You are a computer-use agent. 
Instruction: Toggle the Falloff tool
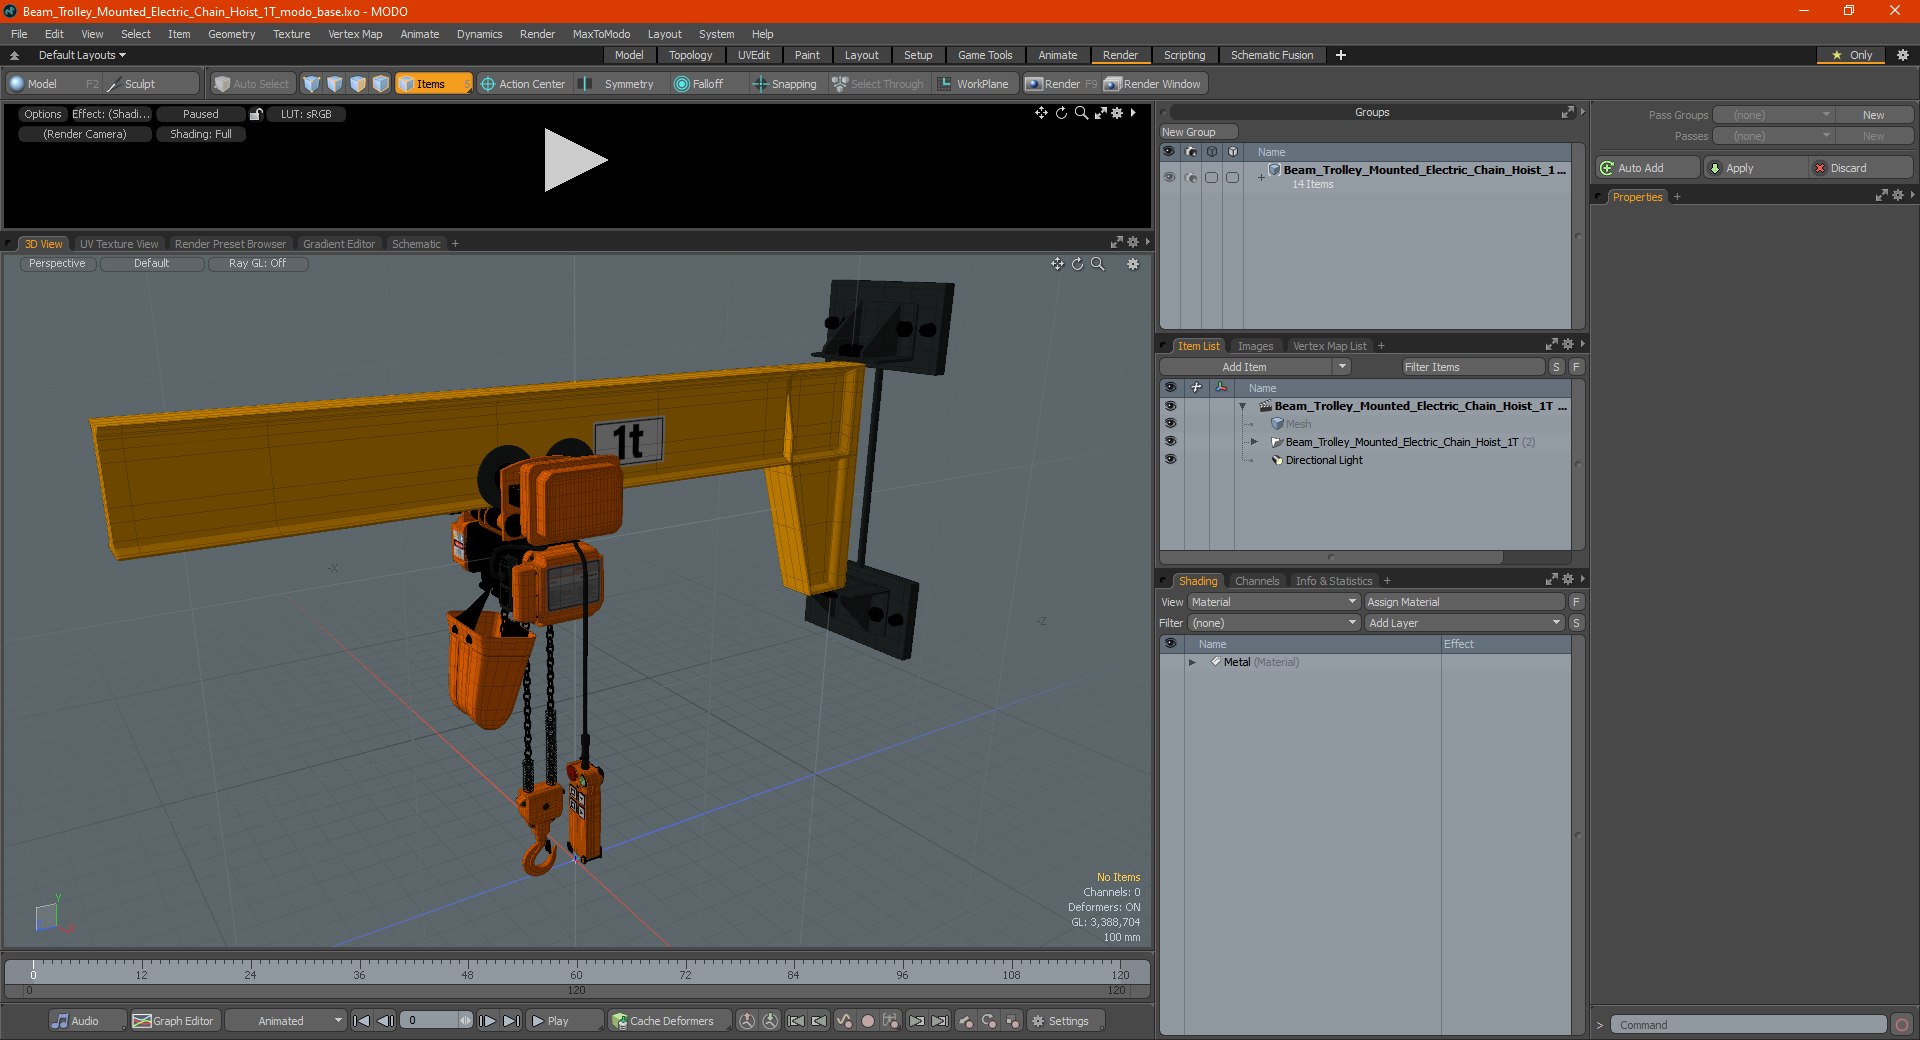699,84
